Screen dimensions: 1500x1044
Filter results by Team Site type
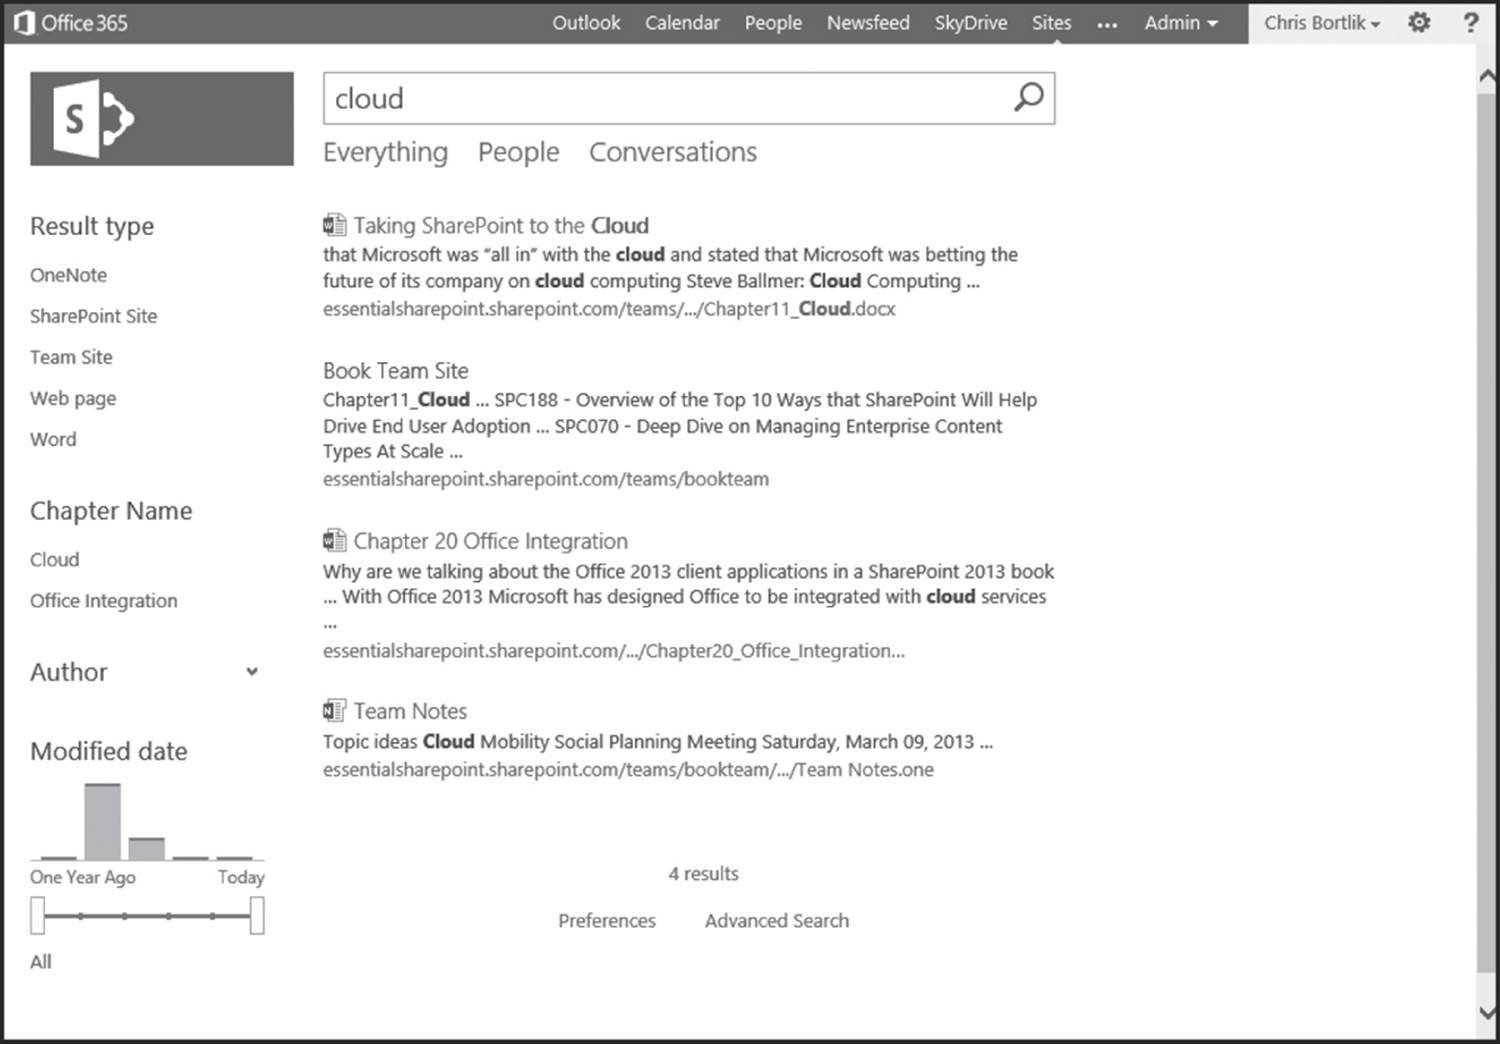pyautogui.click(x=71, y=357)
